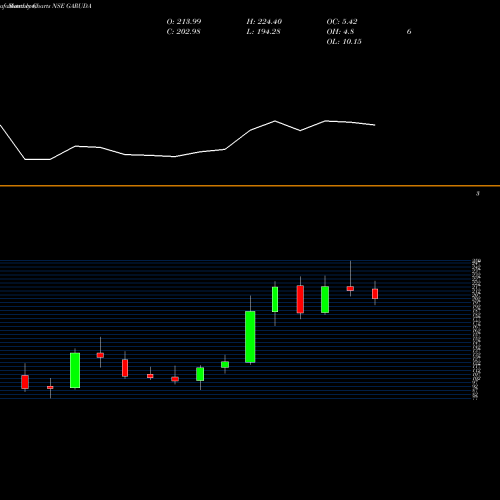This screenshot has height=500, width=500.
Task: Click the 'OC: 5.42' value
Action: tap(342, 22)
